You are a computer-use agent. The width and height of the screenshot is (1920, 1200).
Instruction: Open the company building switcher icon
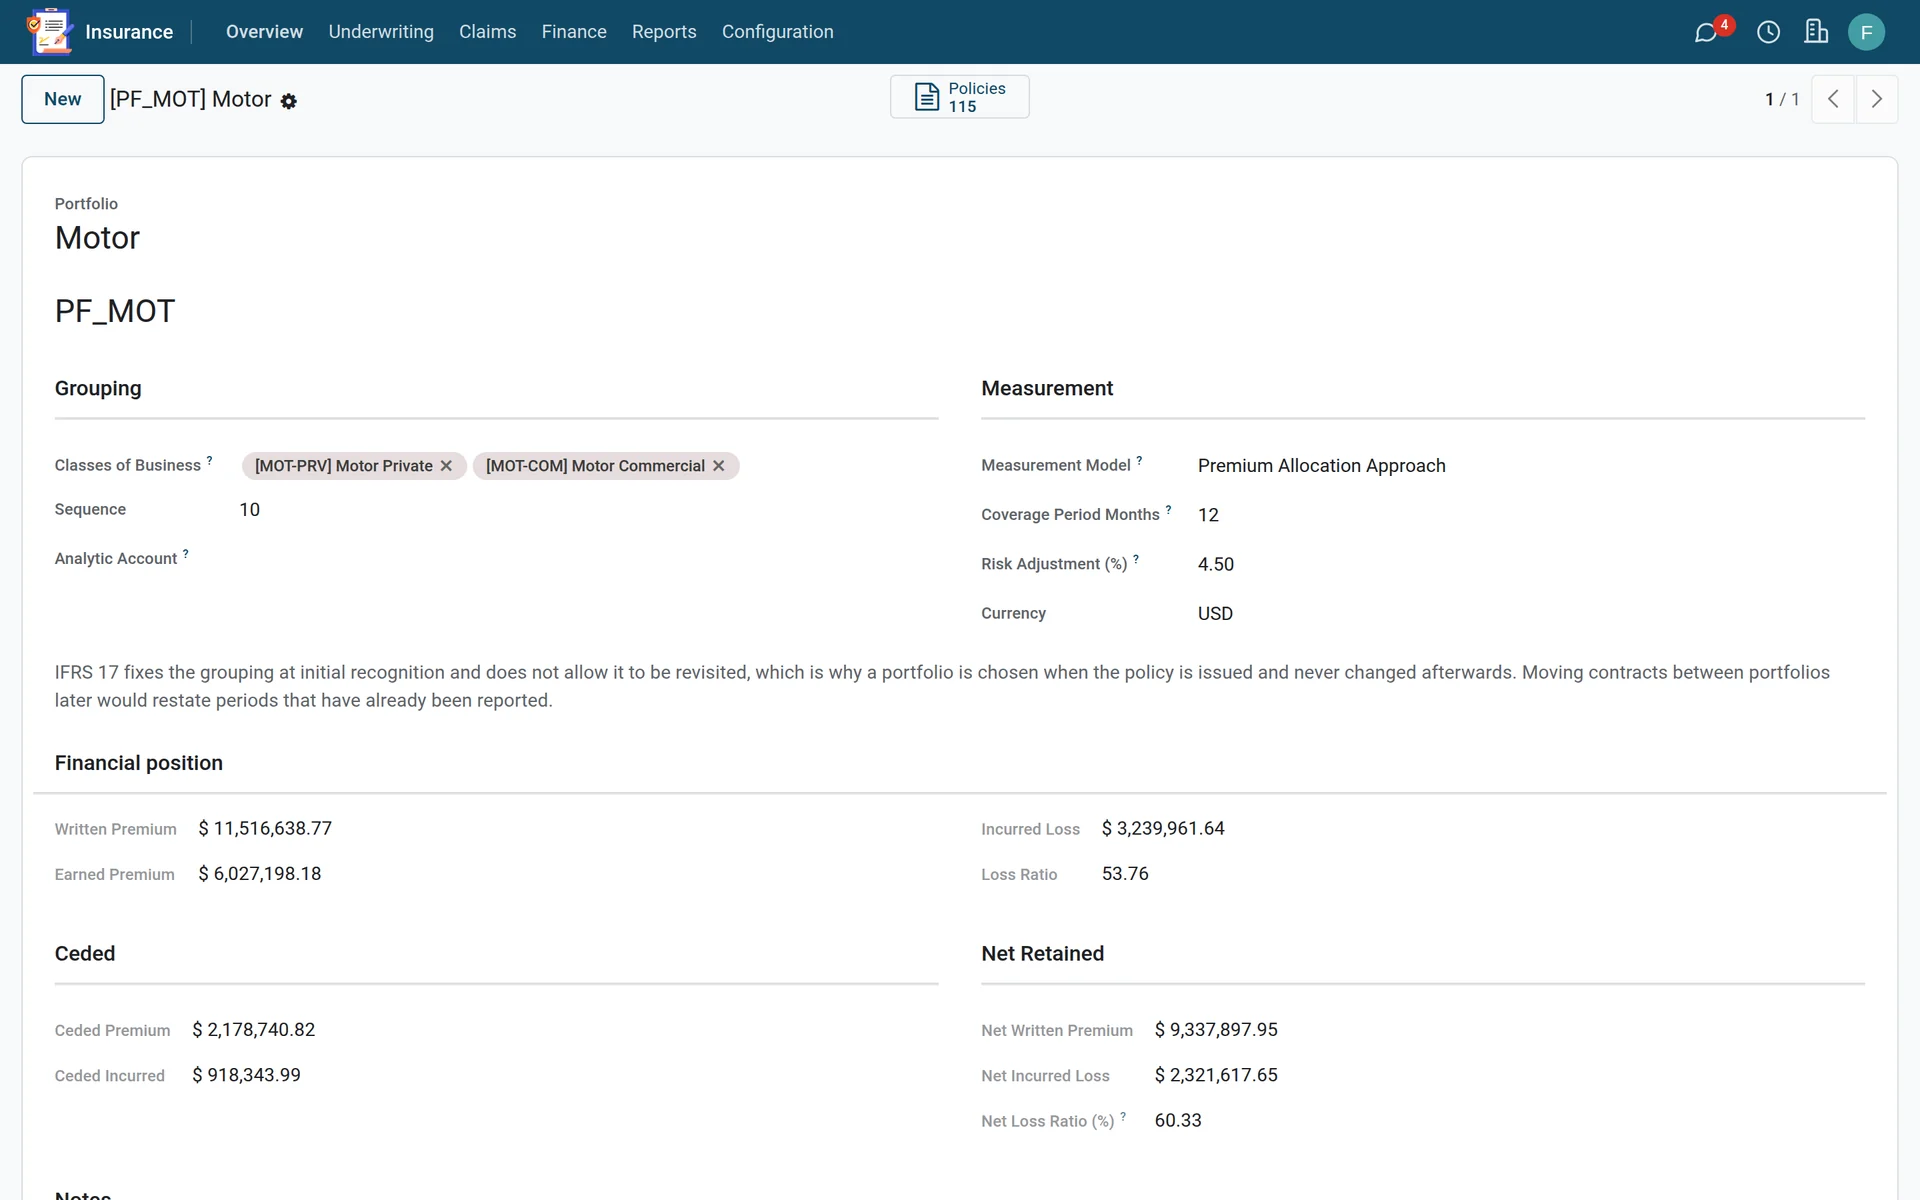click(x=1816, y=32)
